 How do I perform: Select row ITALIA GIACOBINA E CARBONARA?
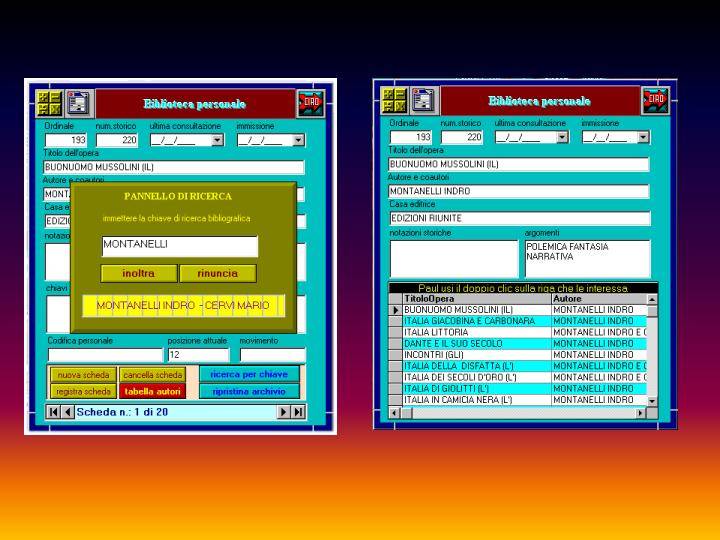coord(524,321)
